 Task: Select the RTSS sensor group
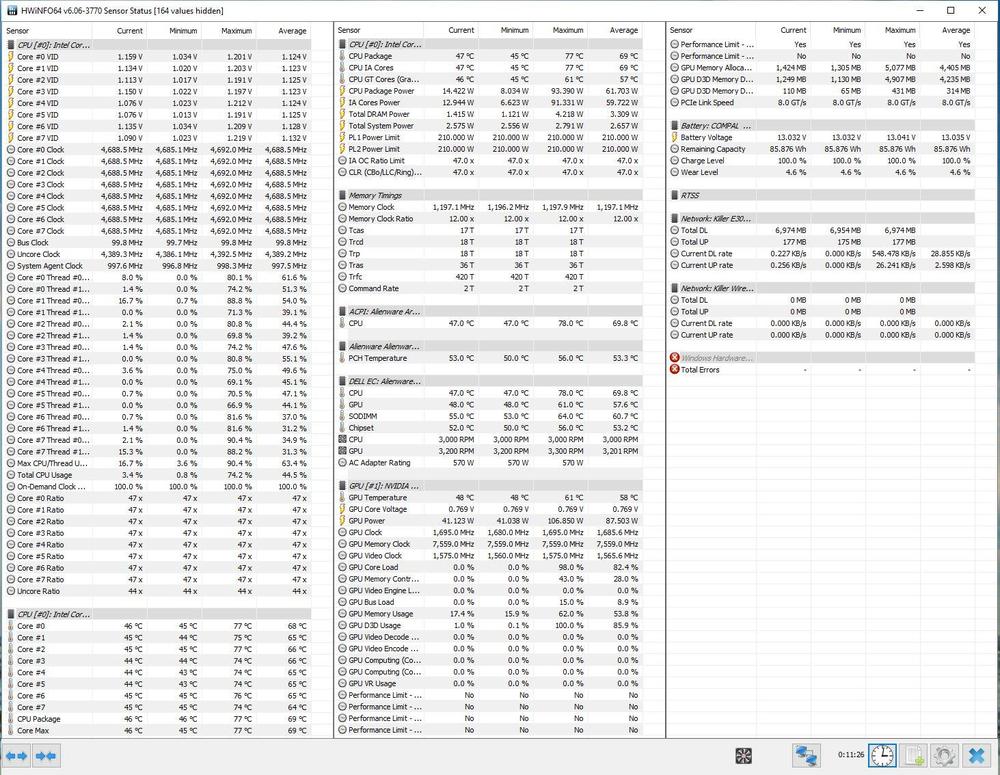(690, 195)
